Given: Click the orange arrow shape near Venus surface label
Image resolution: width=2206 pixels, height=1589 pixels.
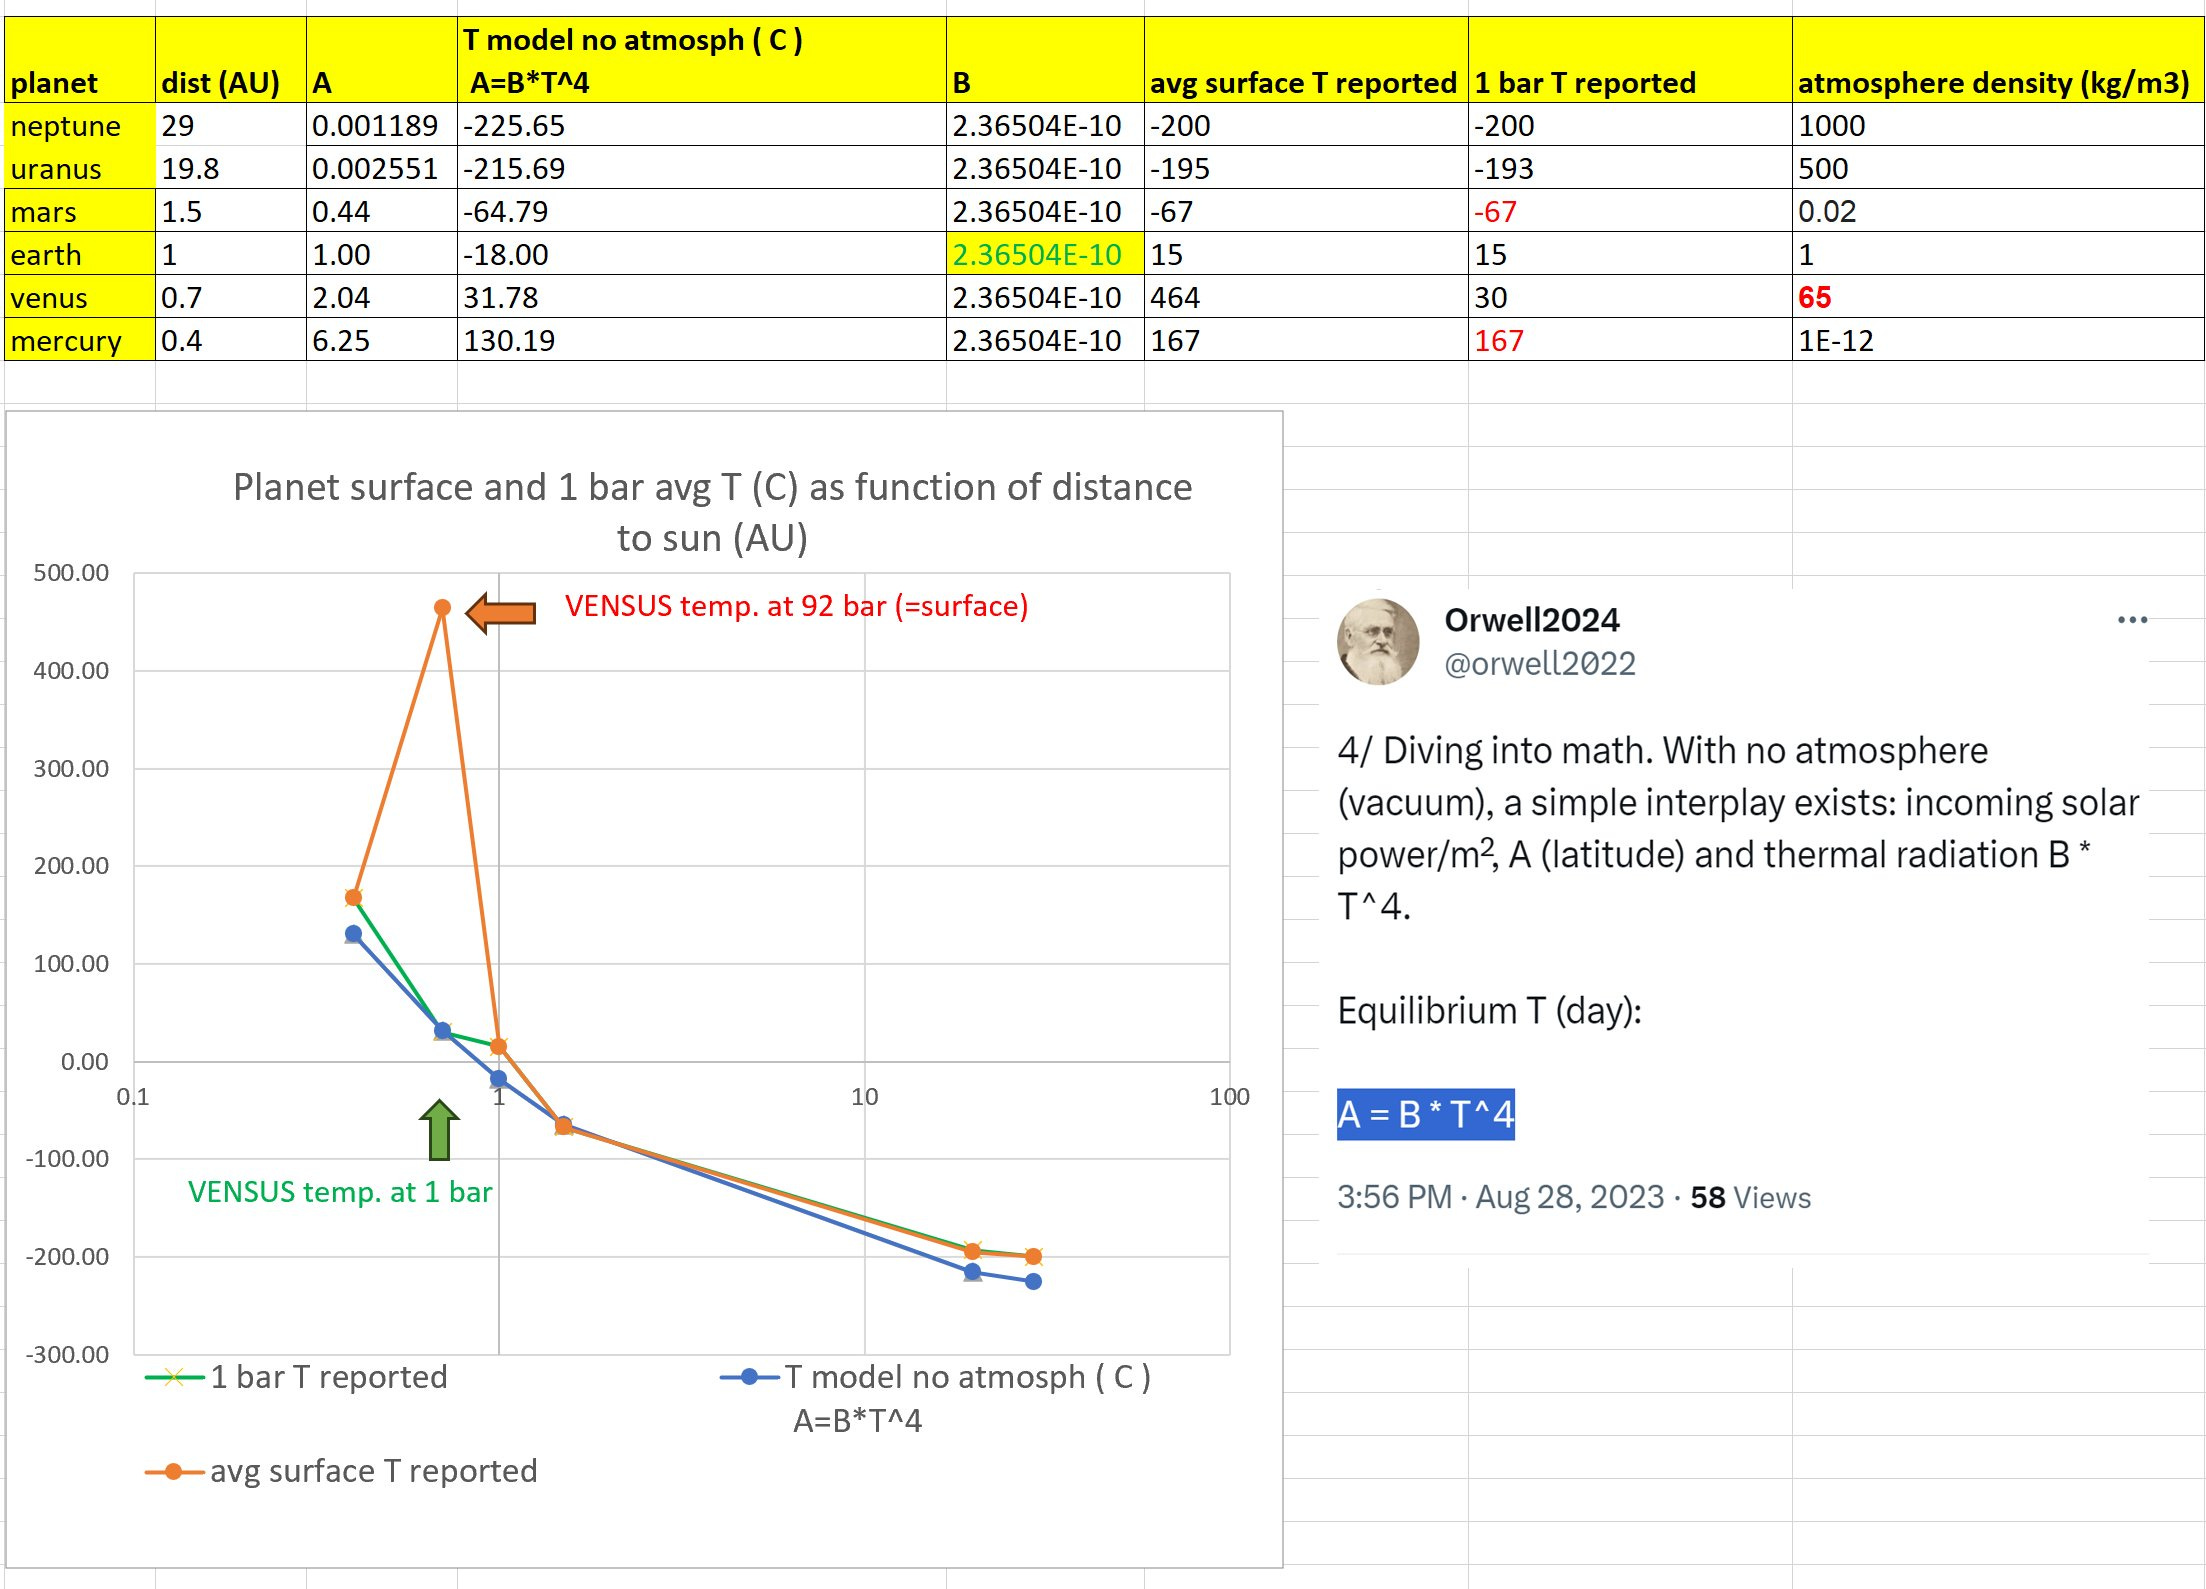Looking at the screenshot, I should [501, 612].
